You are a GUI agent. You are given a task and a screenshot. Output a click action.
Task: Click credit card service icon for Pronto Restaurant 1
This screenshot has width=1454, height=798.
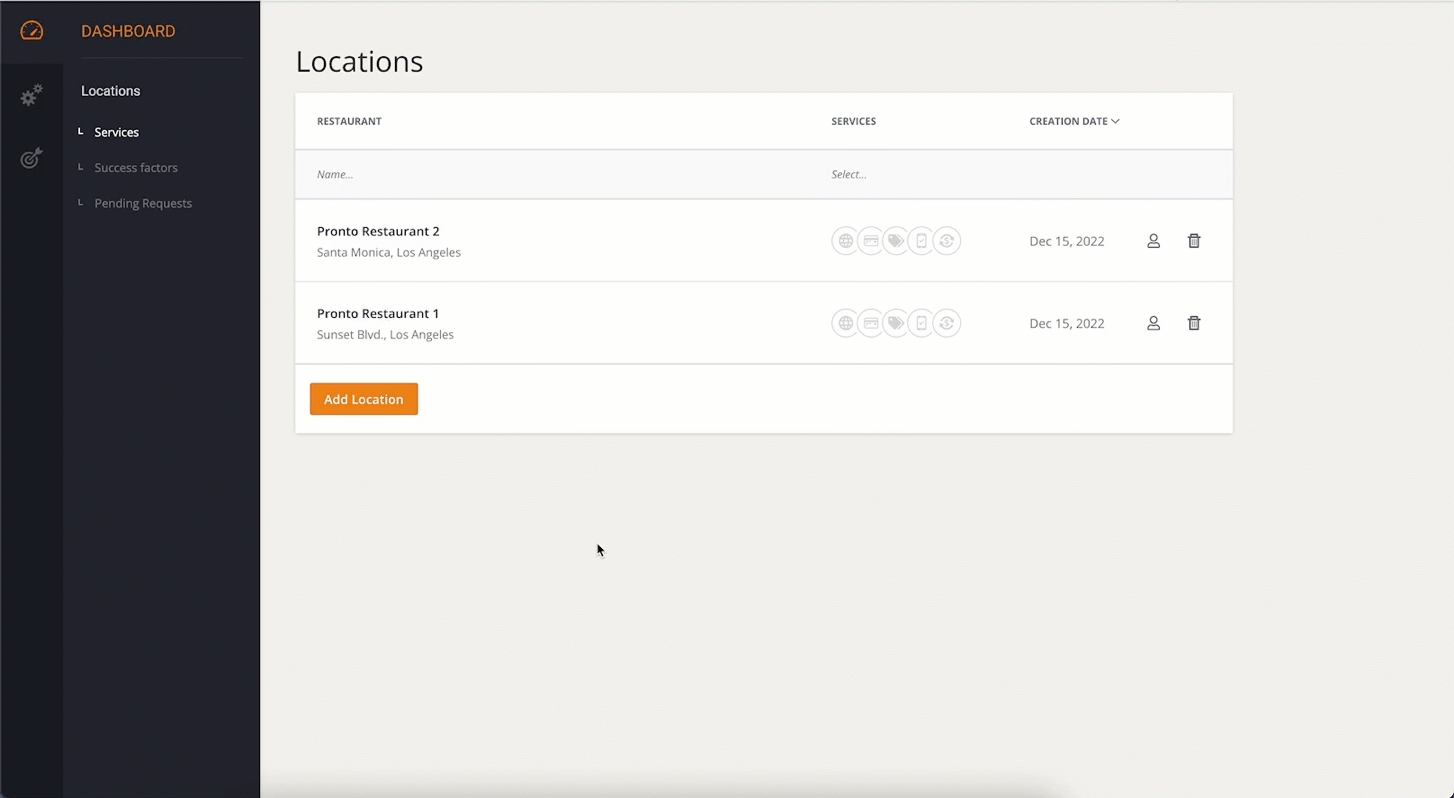(871, 323)
